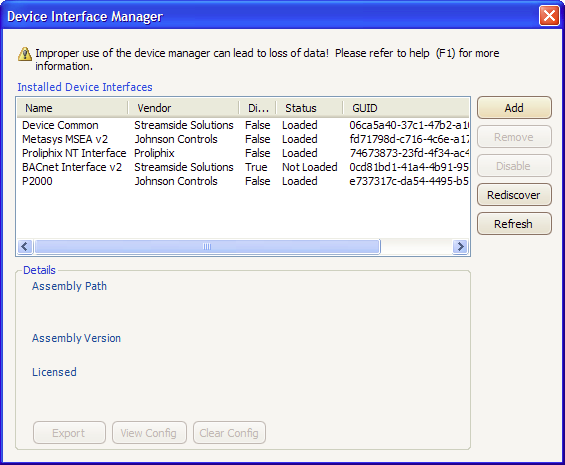Click Proliphix vendor cell
Viewport: 565px width, 465px height.
coord(154,153)
